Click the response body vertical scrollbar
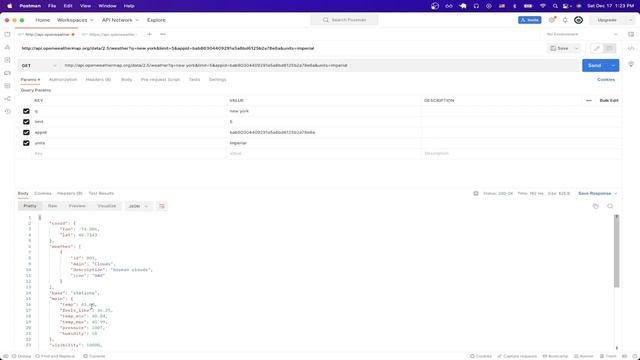The height and width of the screenshot is (360, 640). 616,251
